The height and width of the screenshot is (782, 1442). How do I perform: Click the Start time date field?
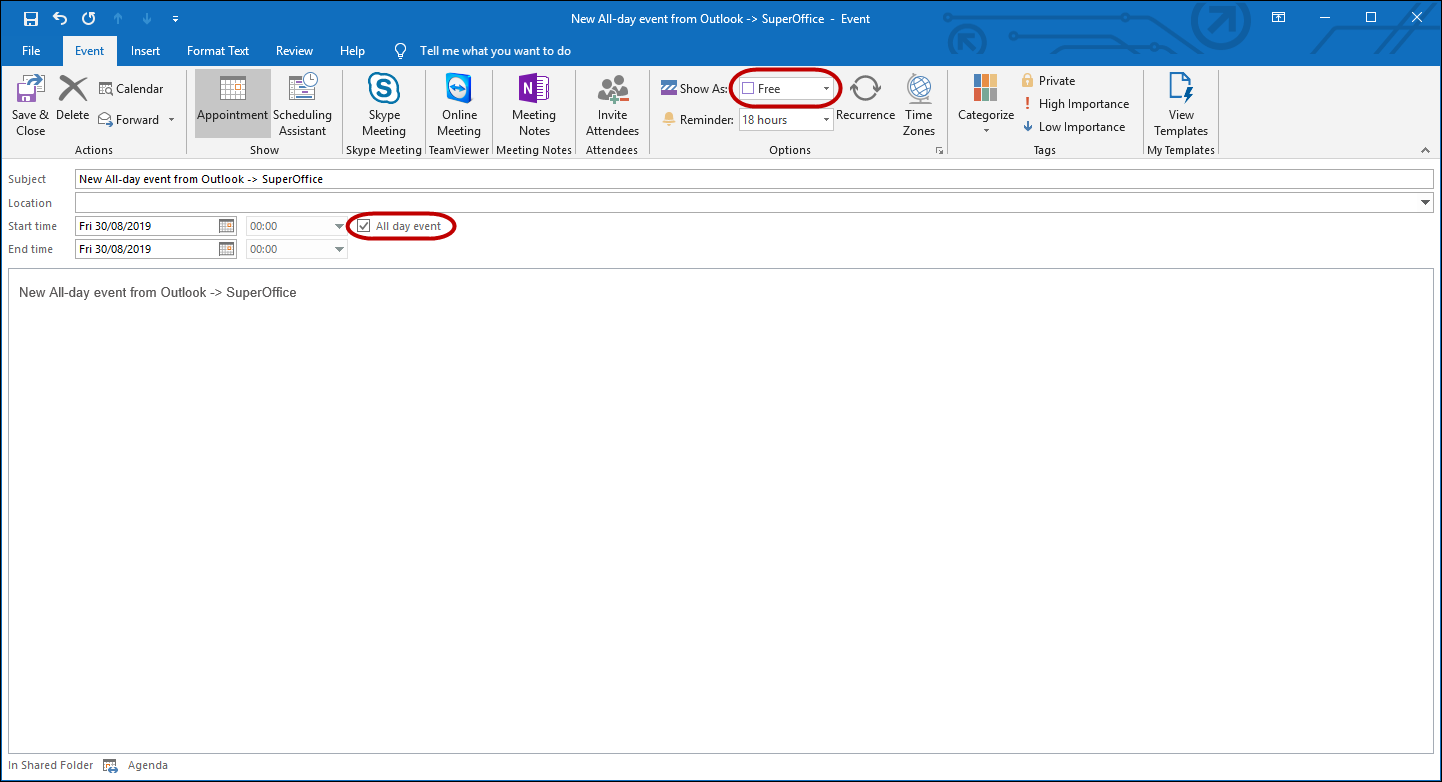tap(146, 226)
